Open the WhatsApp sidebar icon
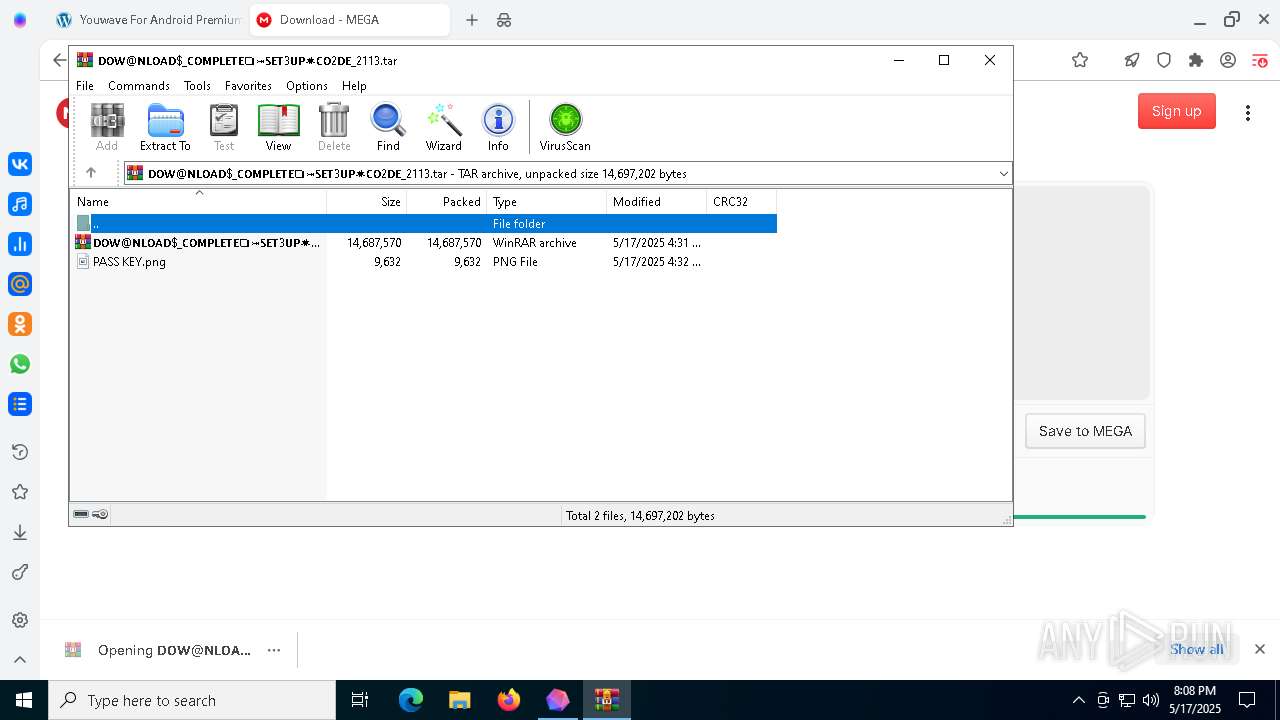The width and height of the screenshot is (1280, 720). 20,364
